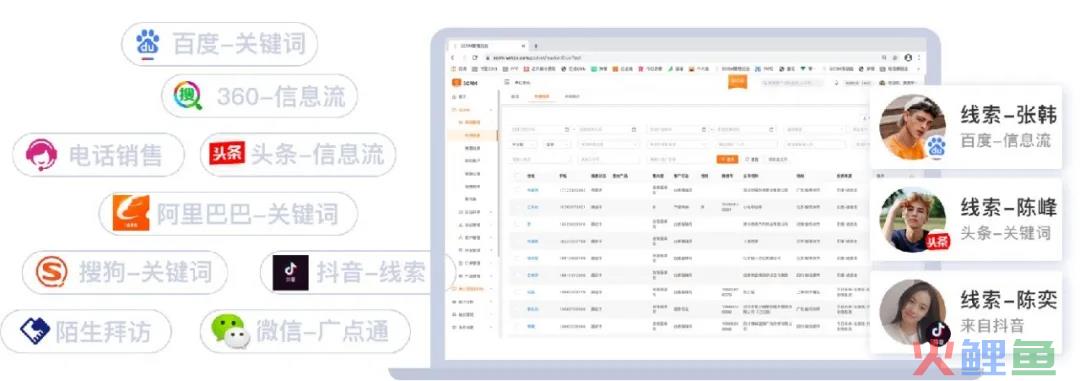
Task: Tick the select-all checkbox in the table header
Action: [x=518, y=176]
